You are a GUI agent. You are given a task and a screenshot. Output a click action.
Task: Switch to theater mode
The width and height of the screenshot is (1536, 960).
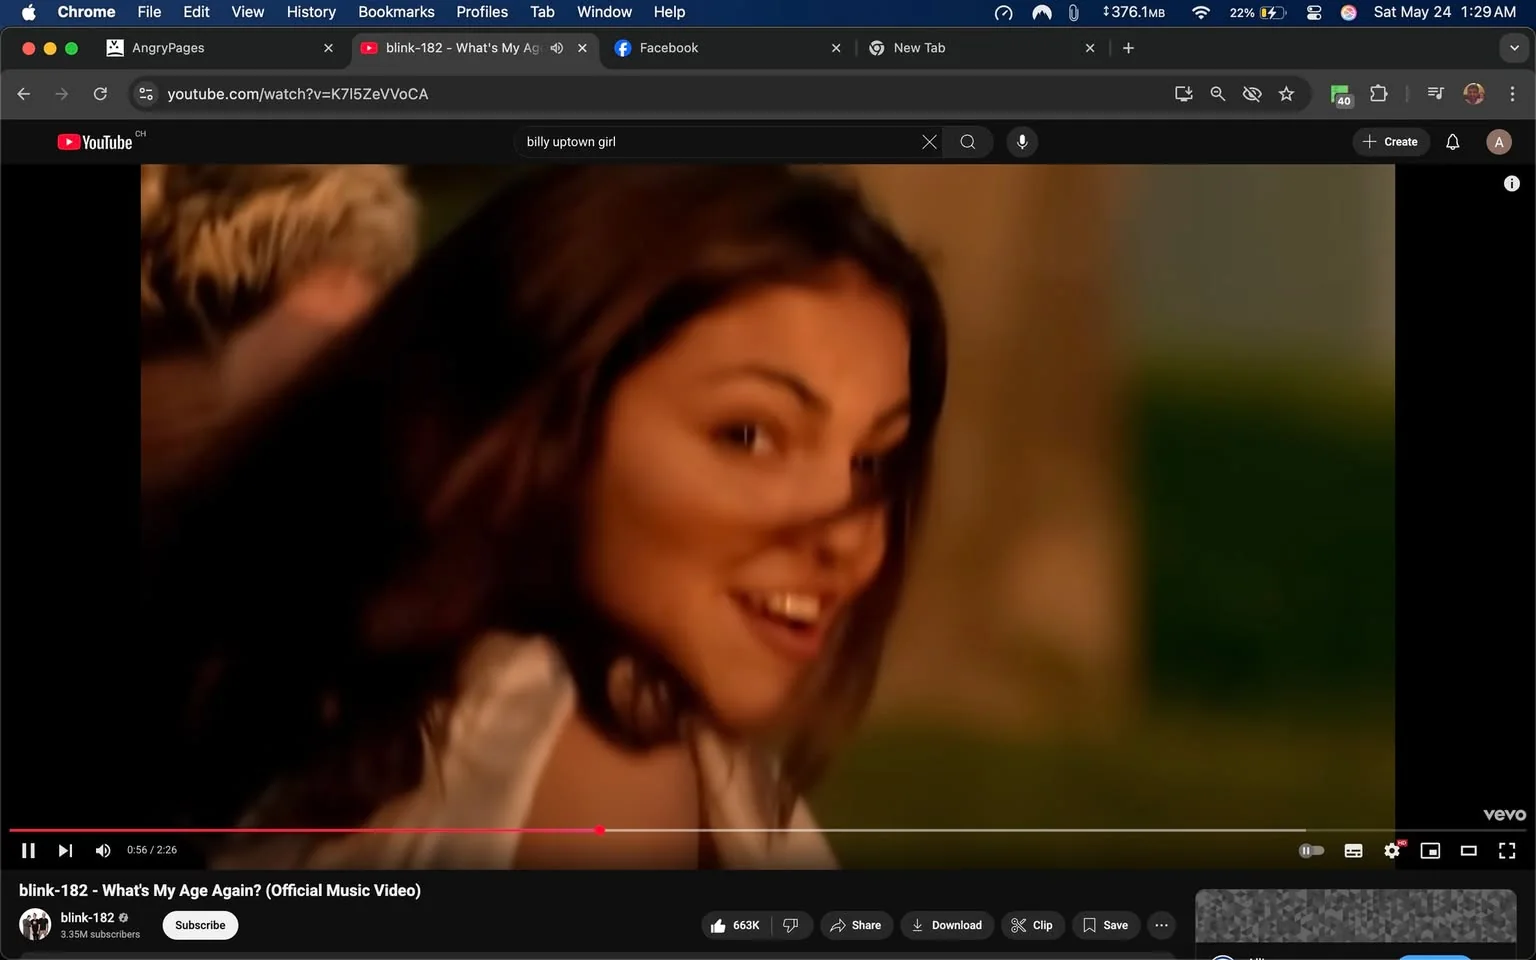[x=1468, y=850]
